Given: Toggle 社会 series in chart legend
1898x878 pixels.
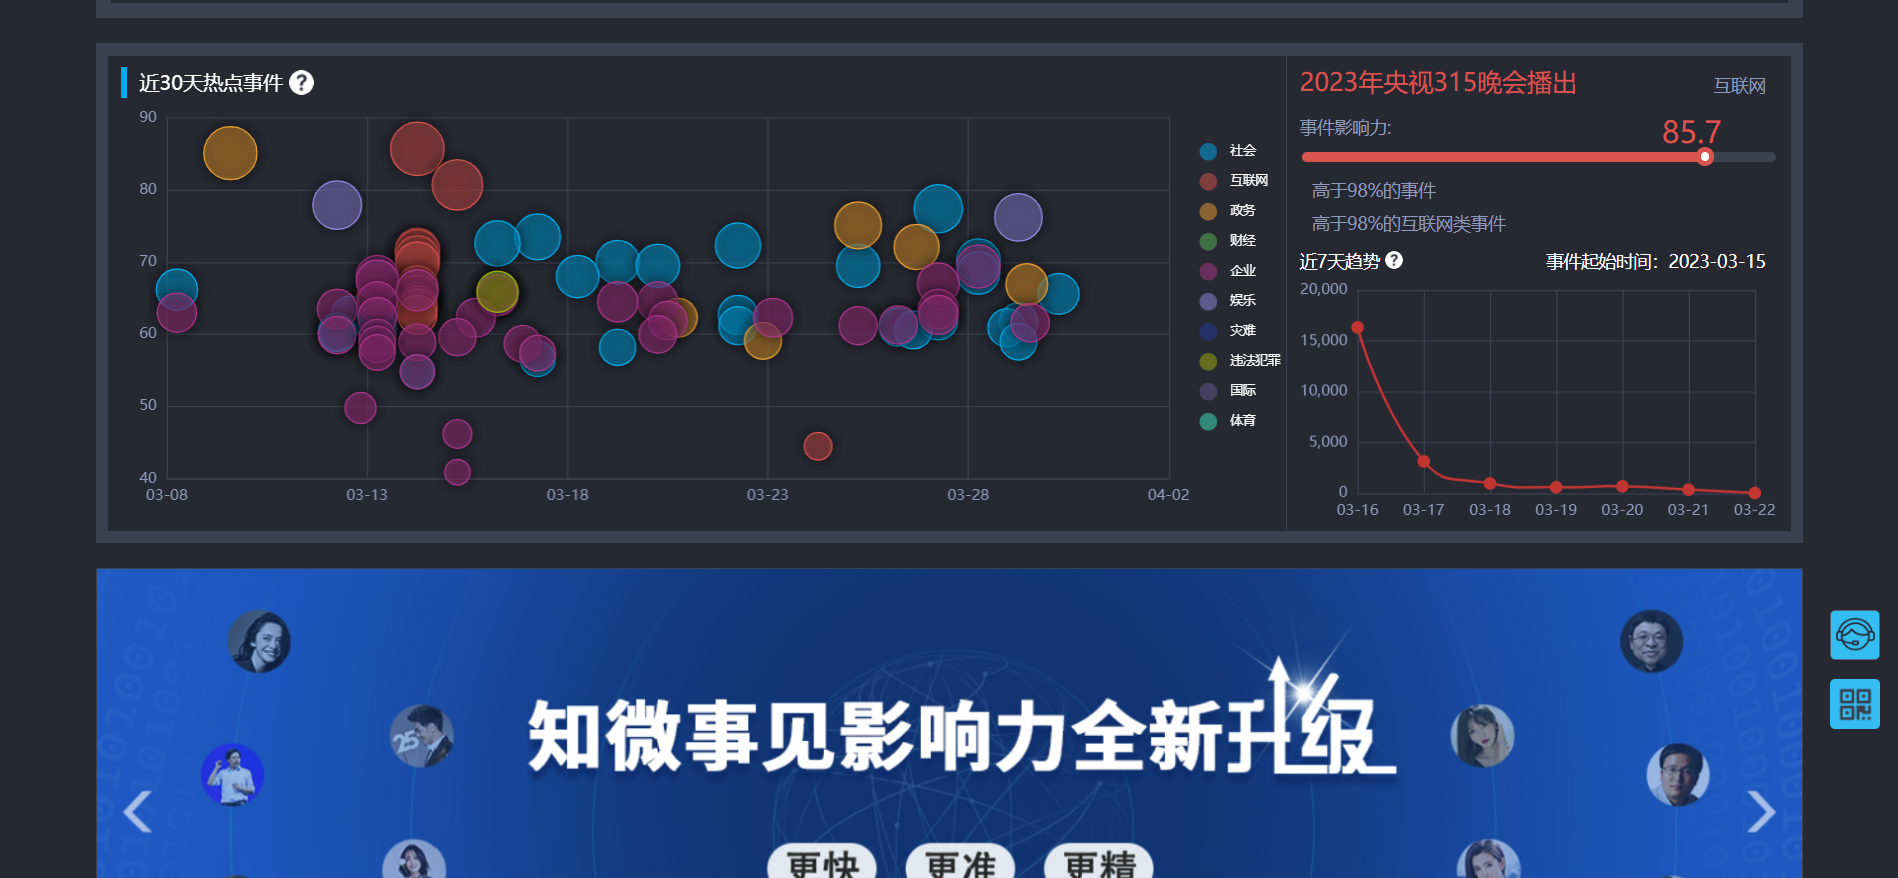Looking at the screenshot, I should point(1228,151).
